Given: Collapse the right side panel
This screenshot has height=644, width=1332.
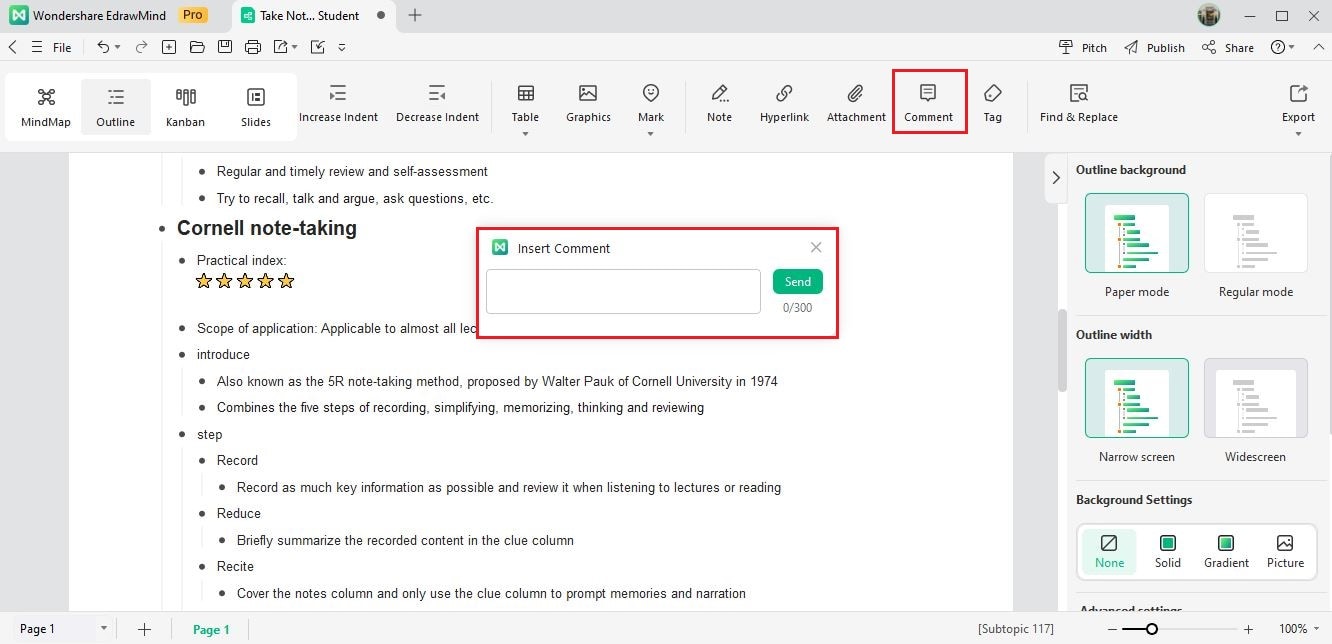Looking at the screenshot, I should click(1056, 178).
